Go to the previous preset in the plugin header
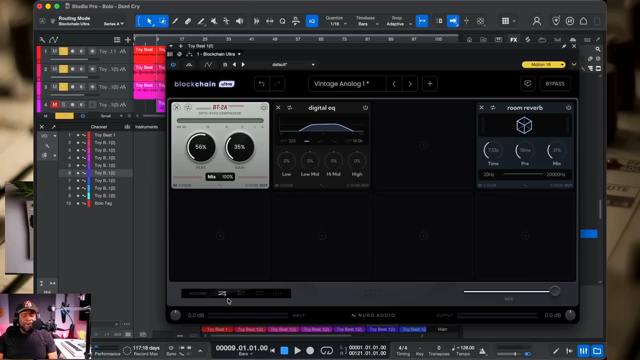This screenshot has width=640, height=360. pos(234,64)
